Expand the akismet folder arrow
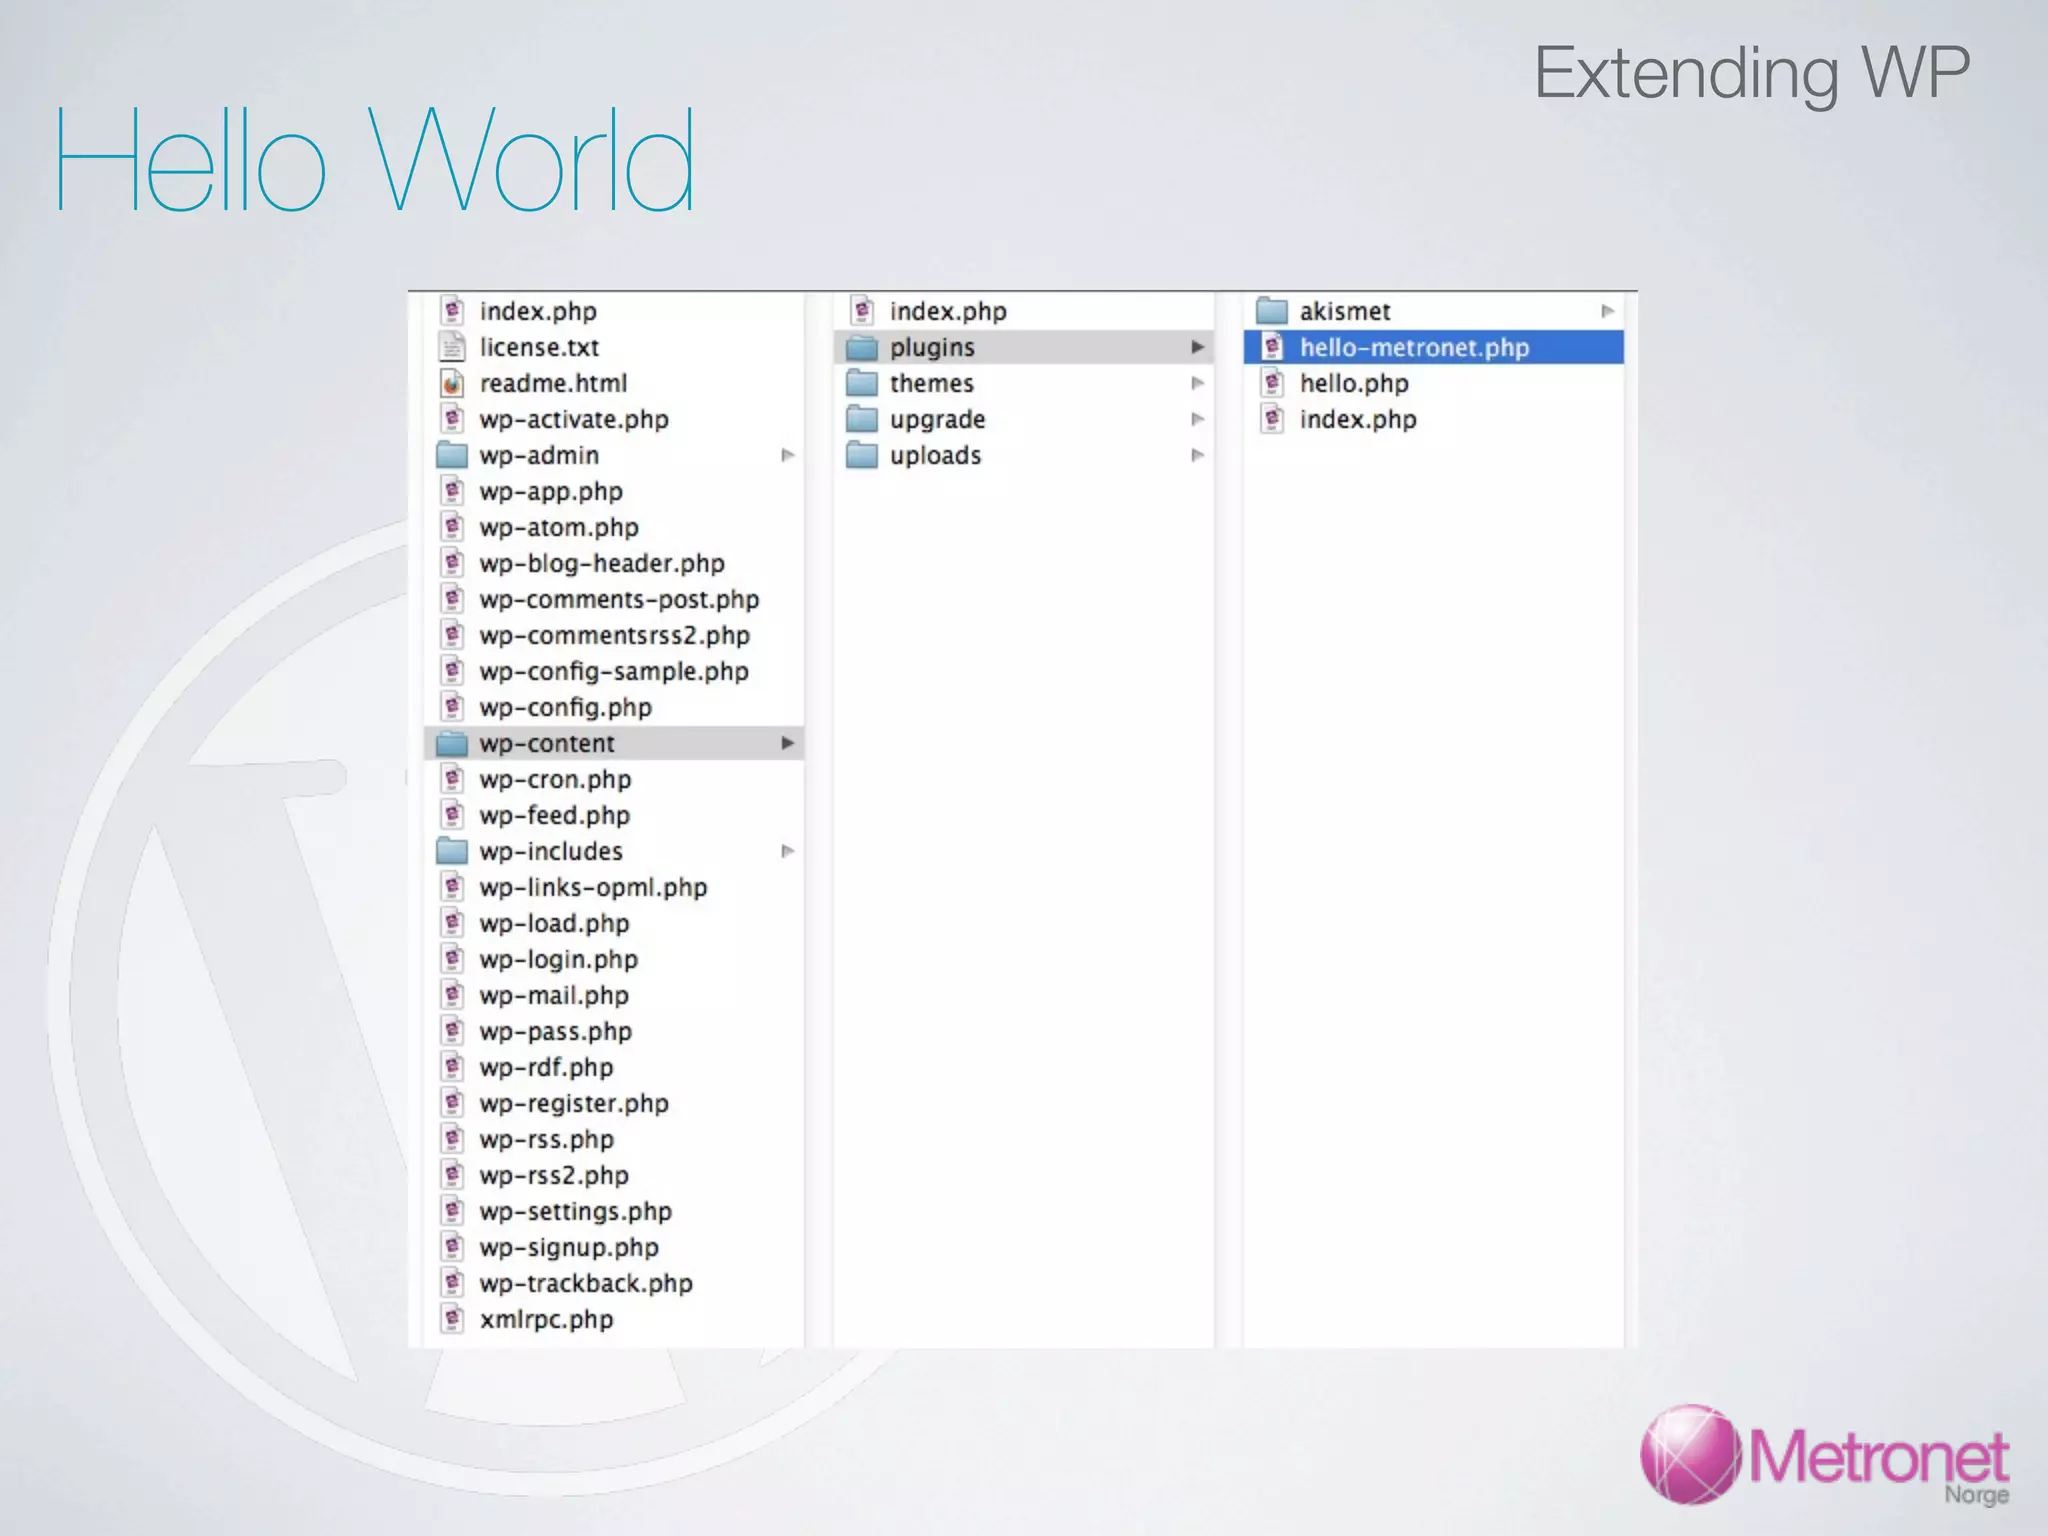Viewport: 2048px width, 1536px height. 1607,311
